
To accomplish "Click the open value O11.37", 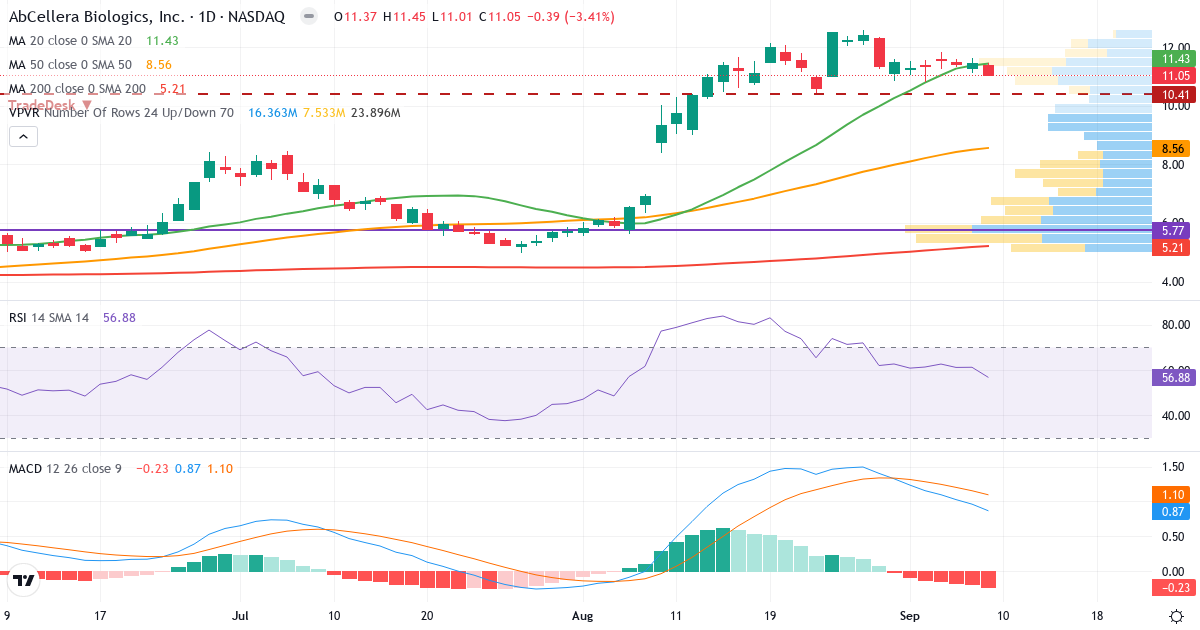I will point(357,17).
